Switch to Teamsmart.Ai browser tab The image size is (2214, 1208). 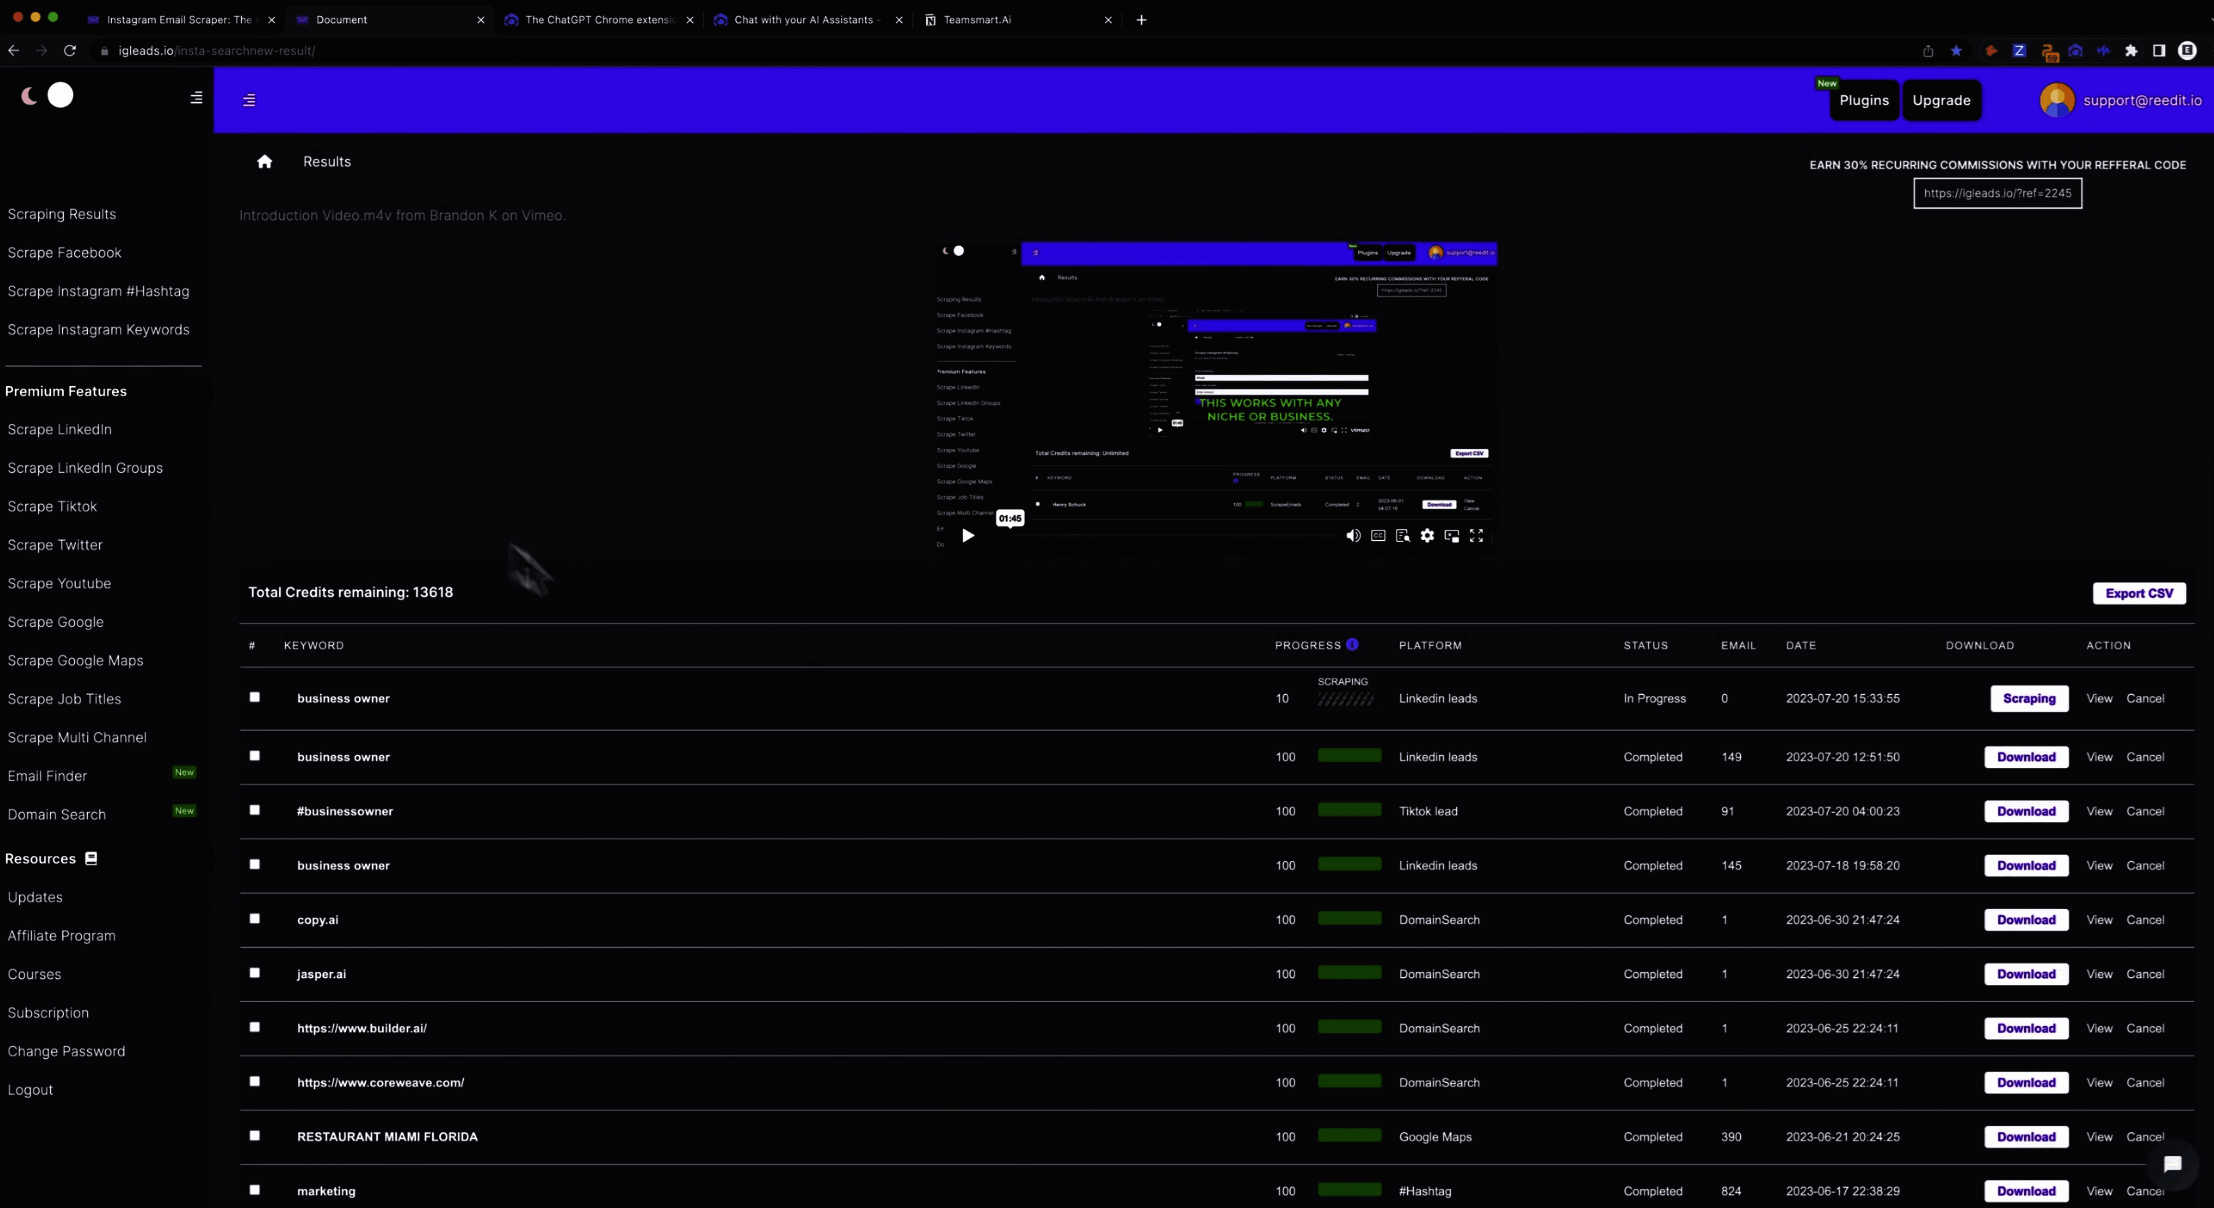pyautogui.click(x=977, y=20)
